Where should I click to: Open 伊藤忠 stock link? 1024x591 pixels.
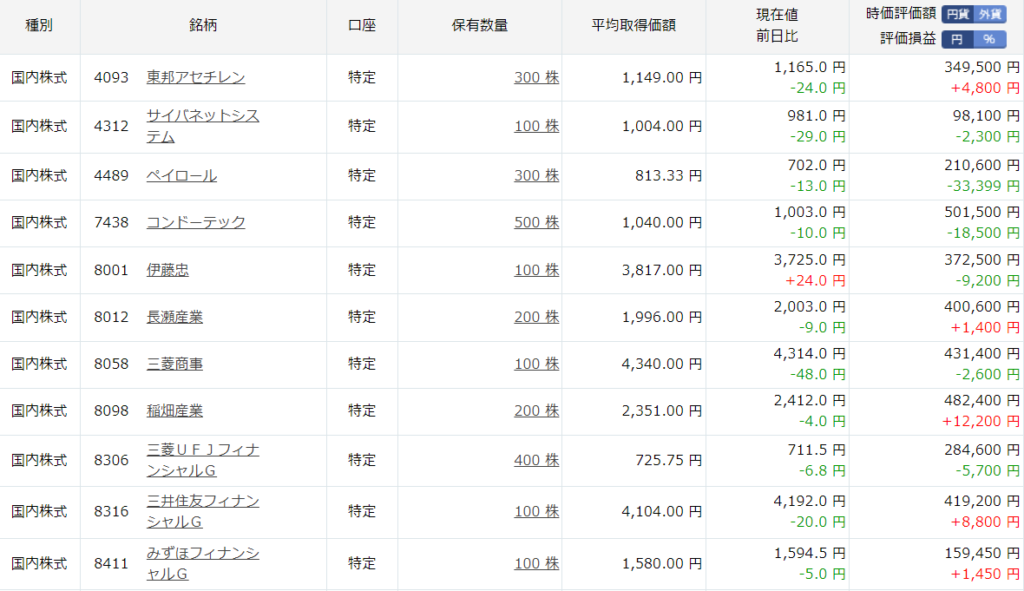click(168, 270)
